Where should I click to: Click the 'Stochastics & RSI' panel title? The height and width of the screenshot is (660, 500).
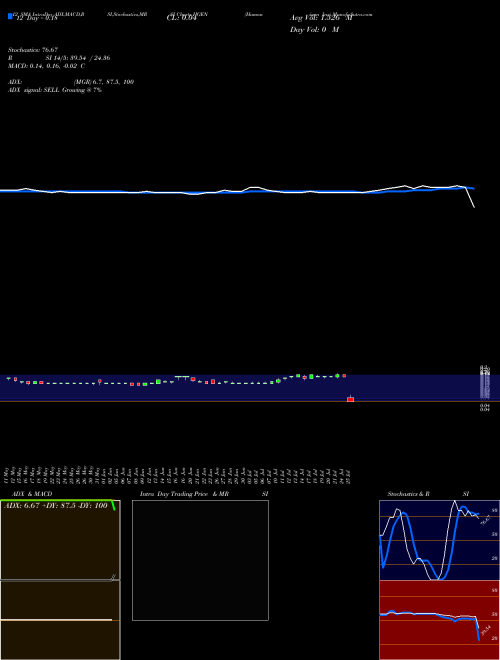tap(428, 494)
